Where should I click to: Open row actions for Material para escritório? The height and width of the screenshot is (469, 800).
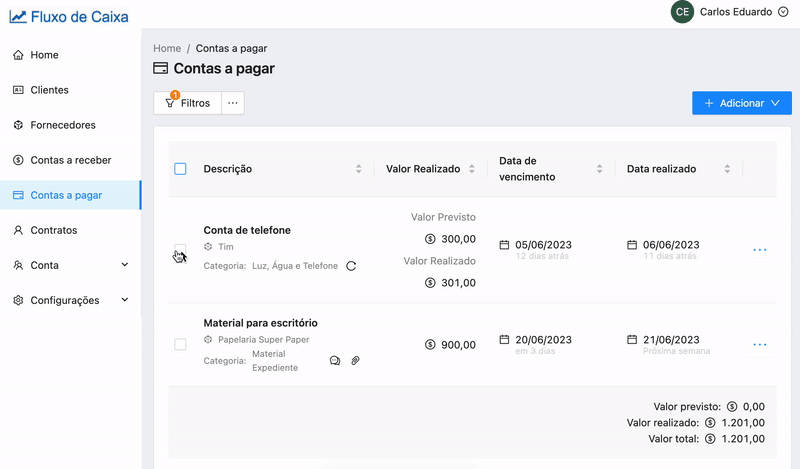(x=760, y=344)
